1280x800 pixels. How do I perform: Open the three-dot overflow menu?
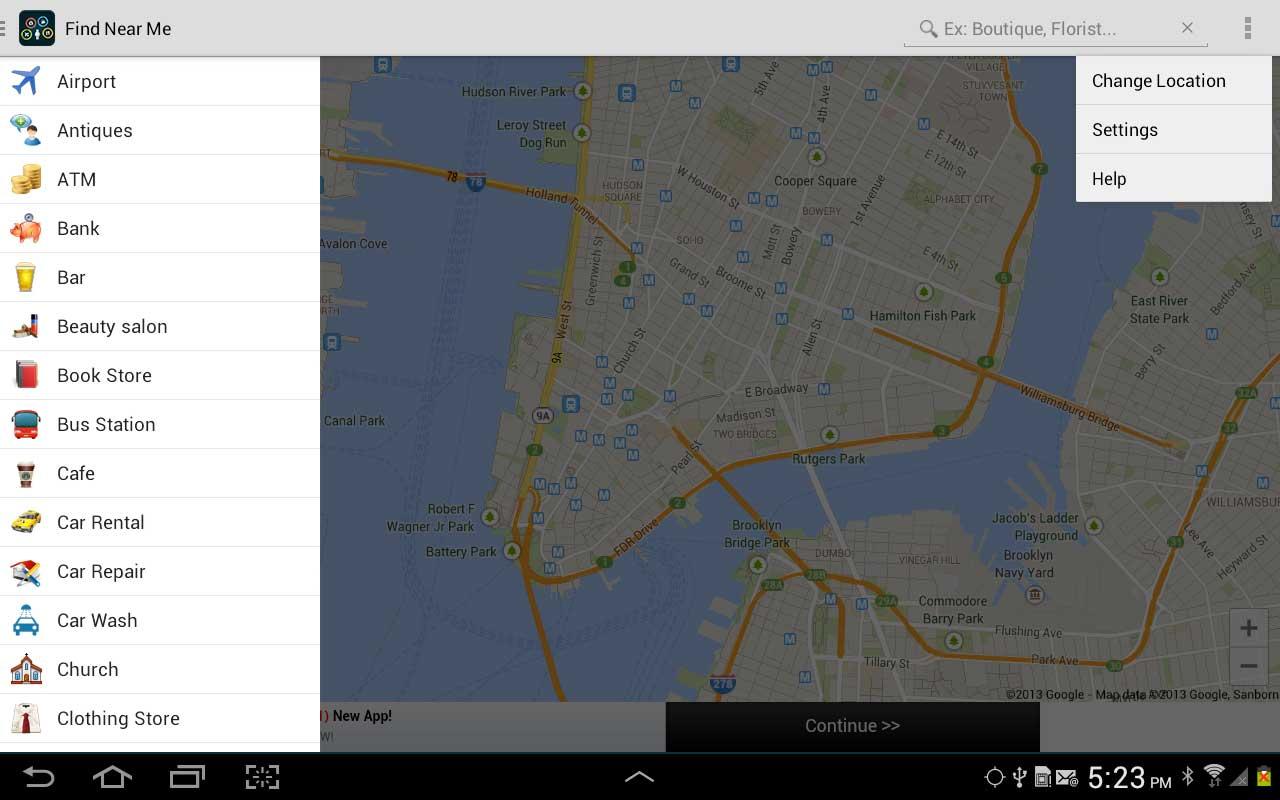[x=1247, y=28]
